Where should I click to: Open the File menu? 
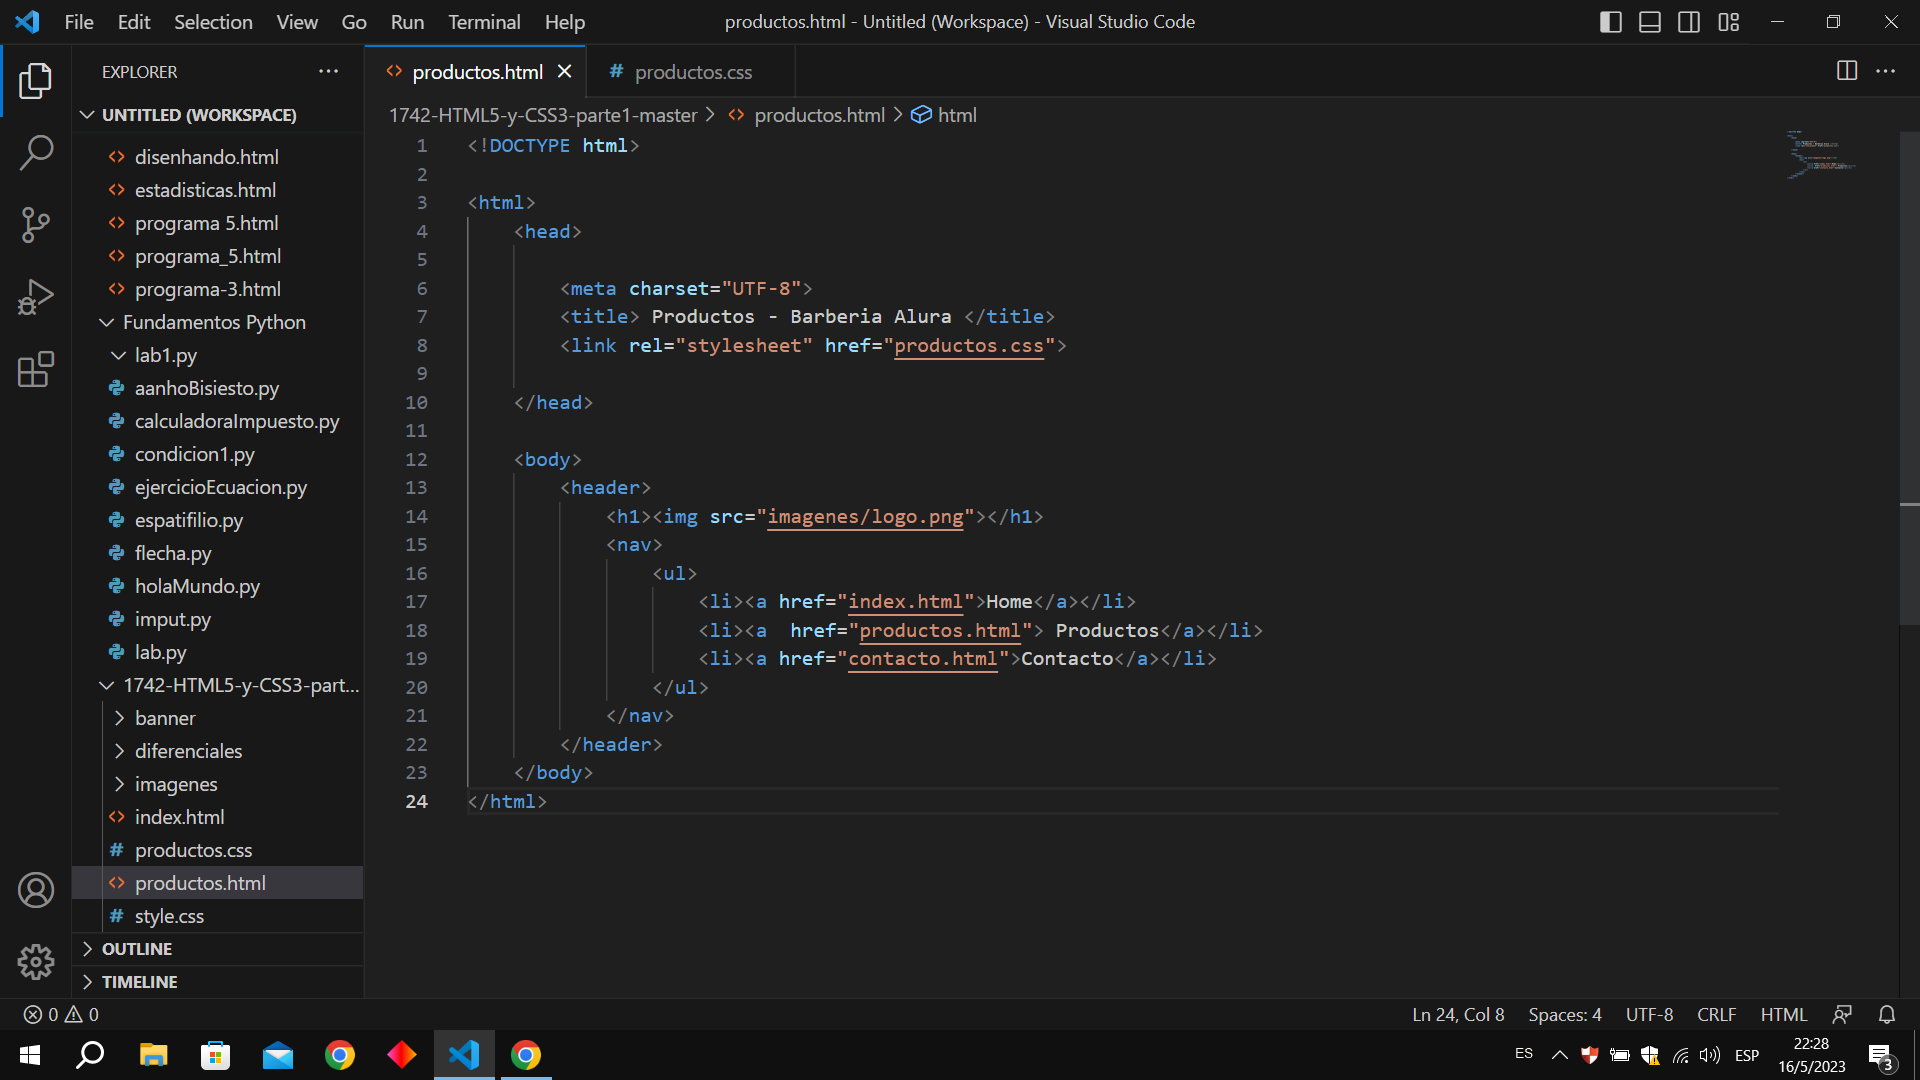point(79,22)
